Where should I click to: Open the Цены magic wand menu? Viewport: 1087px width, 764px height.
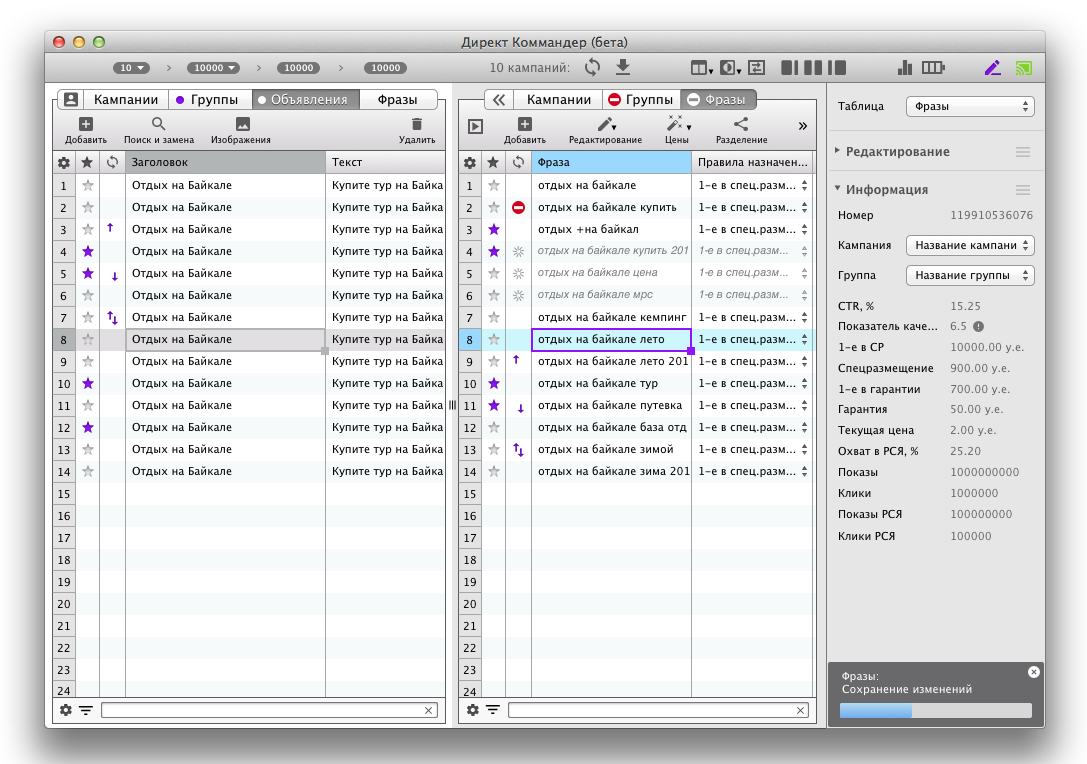(x=677, y=130)
